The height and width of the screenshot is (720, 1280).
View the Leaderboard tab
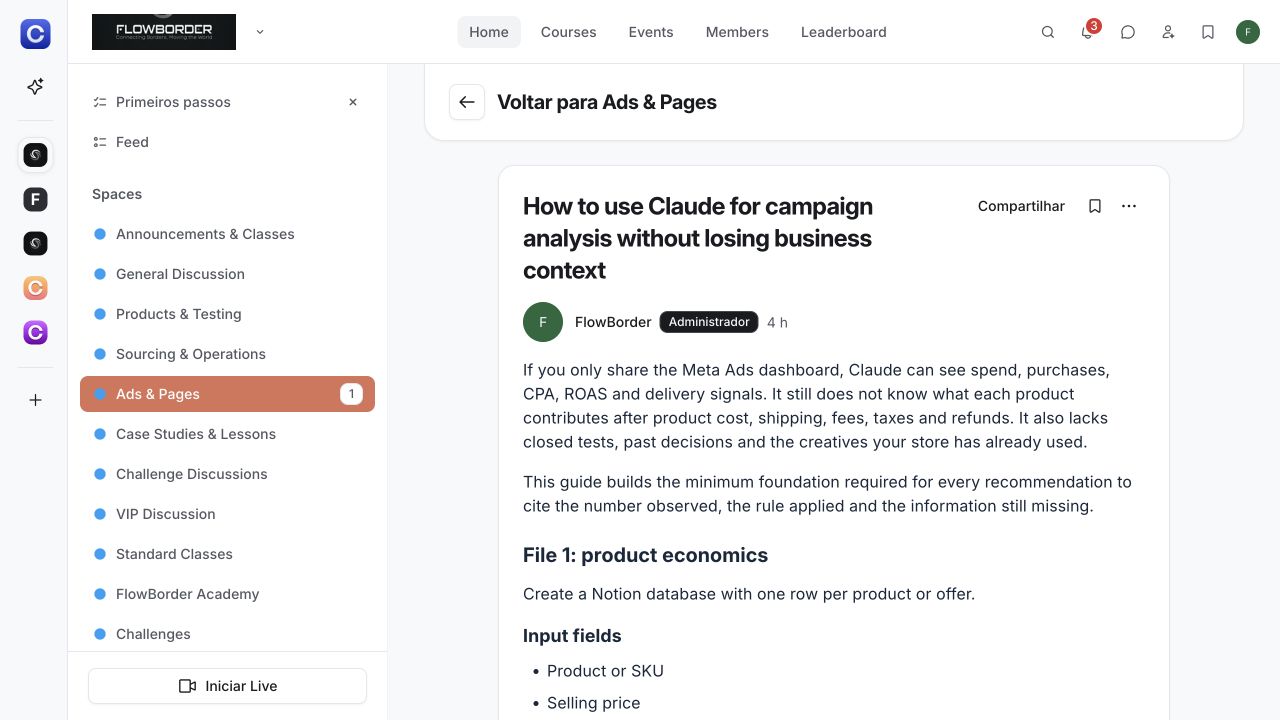[844, 32]
